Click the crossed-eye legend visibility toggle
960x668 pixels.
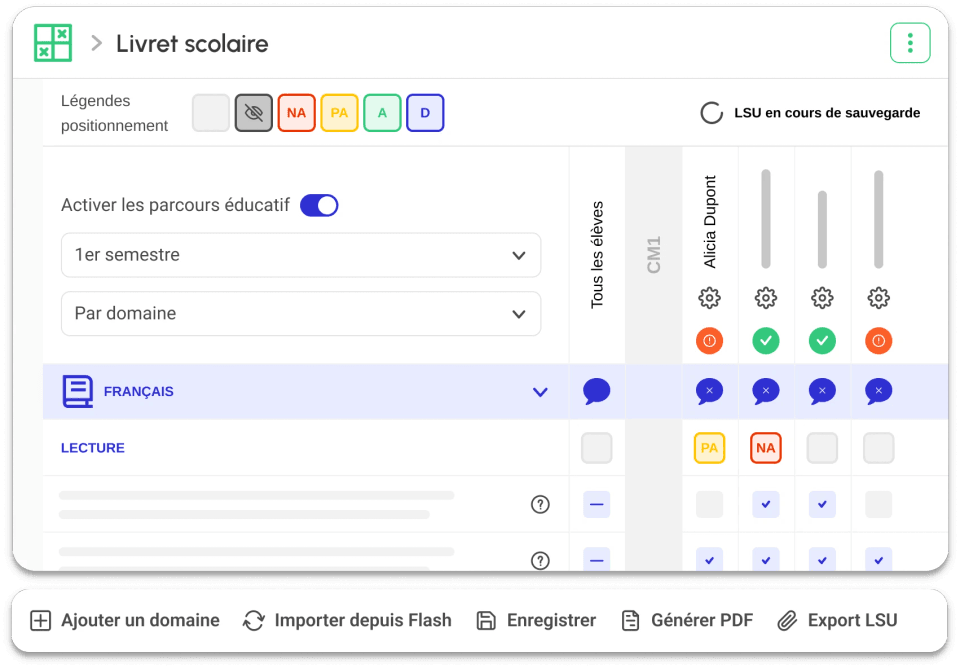(253, 112)
